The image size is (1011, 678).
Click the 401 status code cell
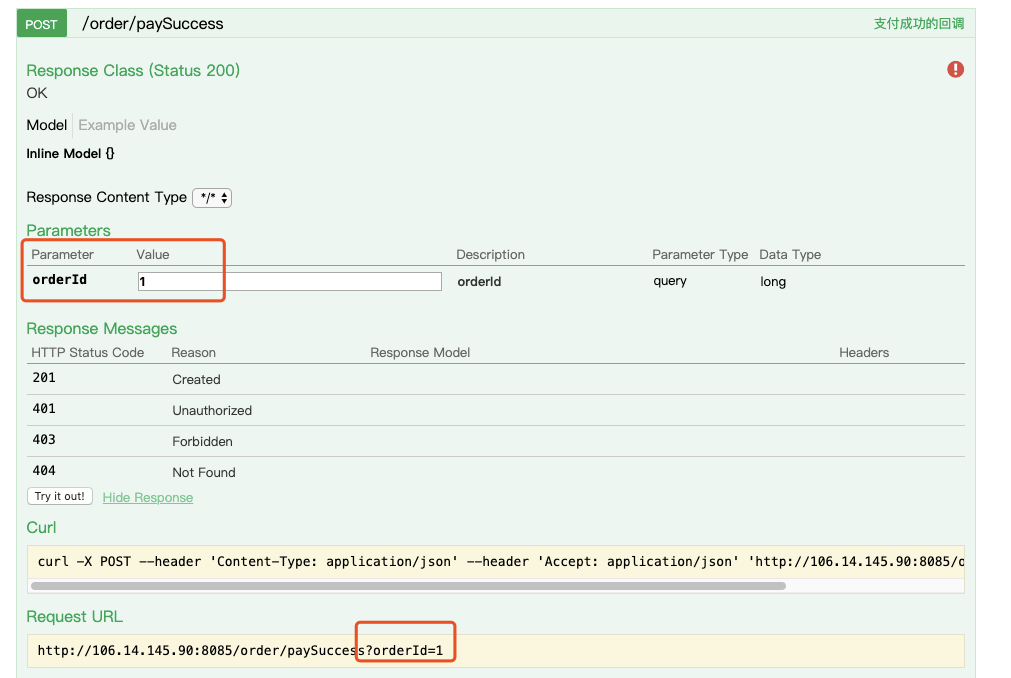[x=44, y=409]
